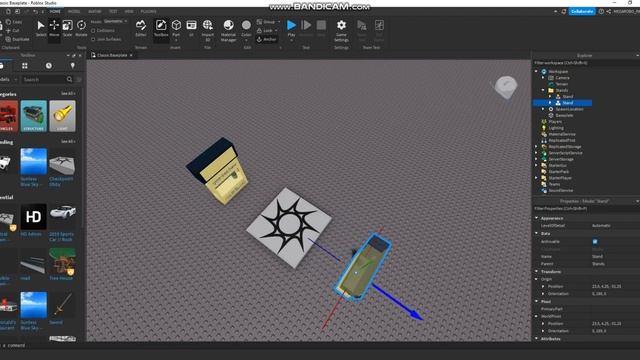Expand the selected Stand model node

pyautogui.click(x=550, y=103)
